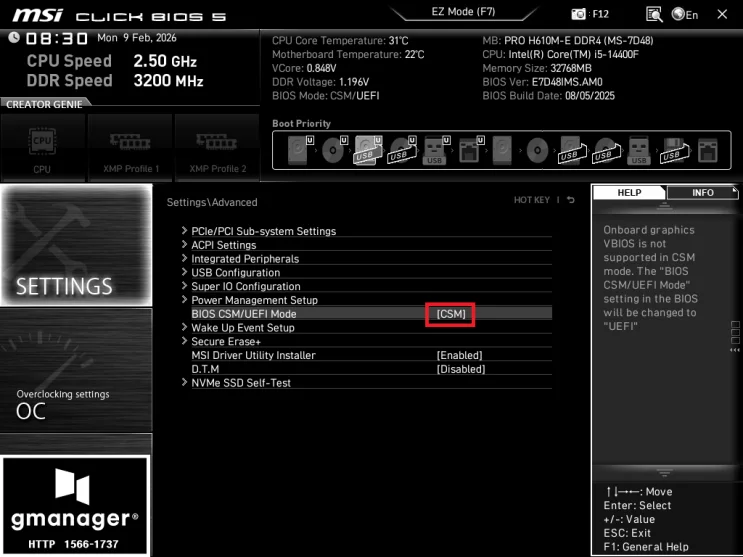Switch to EZ Mode (F7)
This screenshot has height=557, width=743.
pyautogui.click(x=463, y=12)
